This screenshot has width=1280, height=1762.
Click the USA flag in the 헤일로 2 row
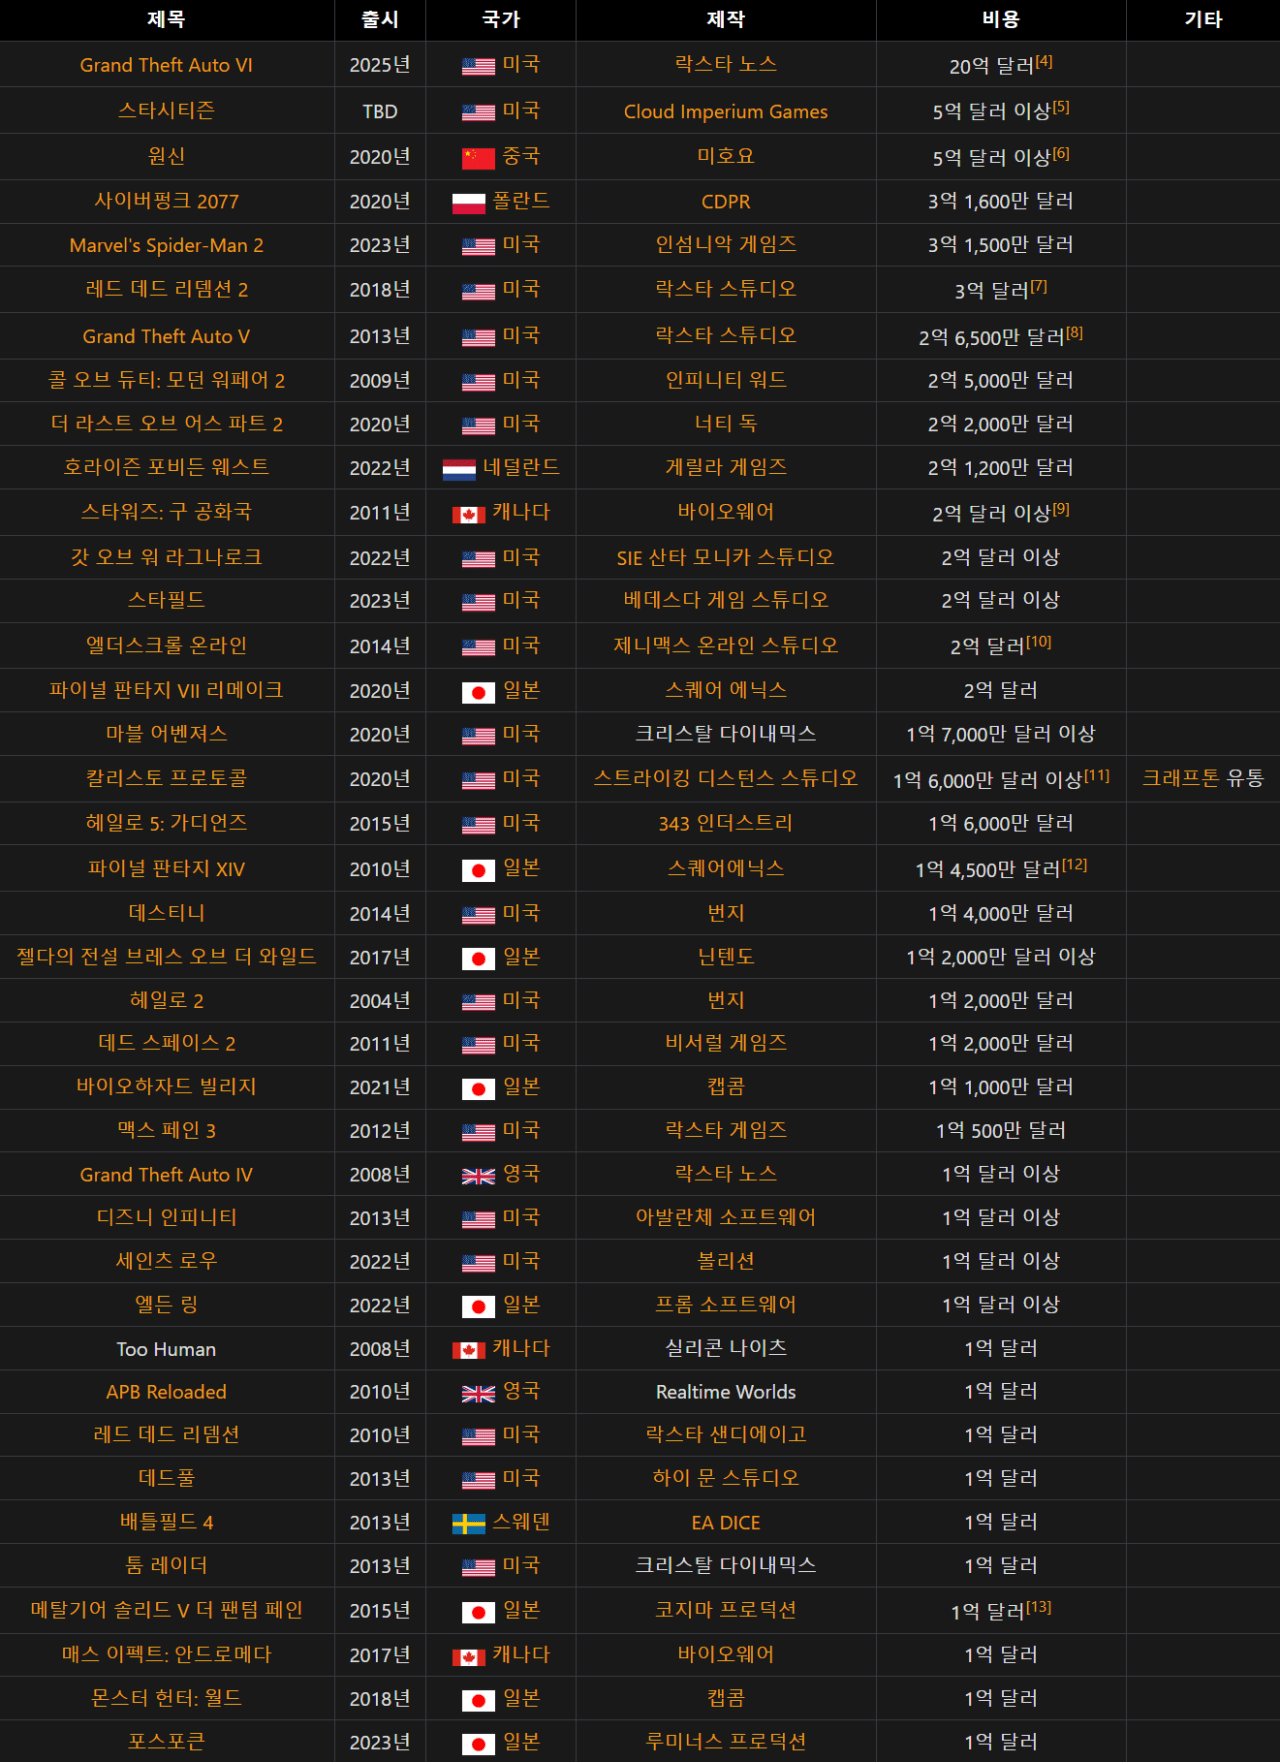478,1002
